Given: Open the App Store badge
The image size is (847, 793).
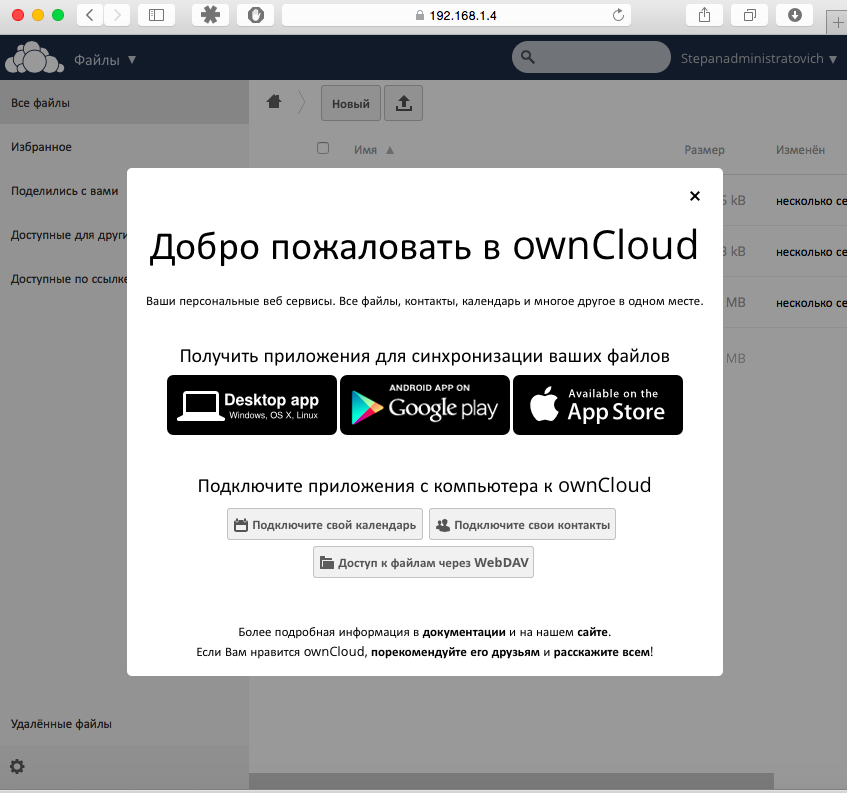Looking at the screenshot, I should 597,405.
